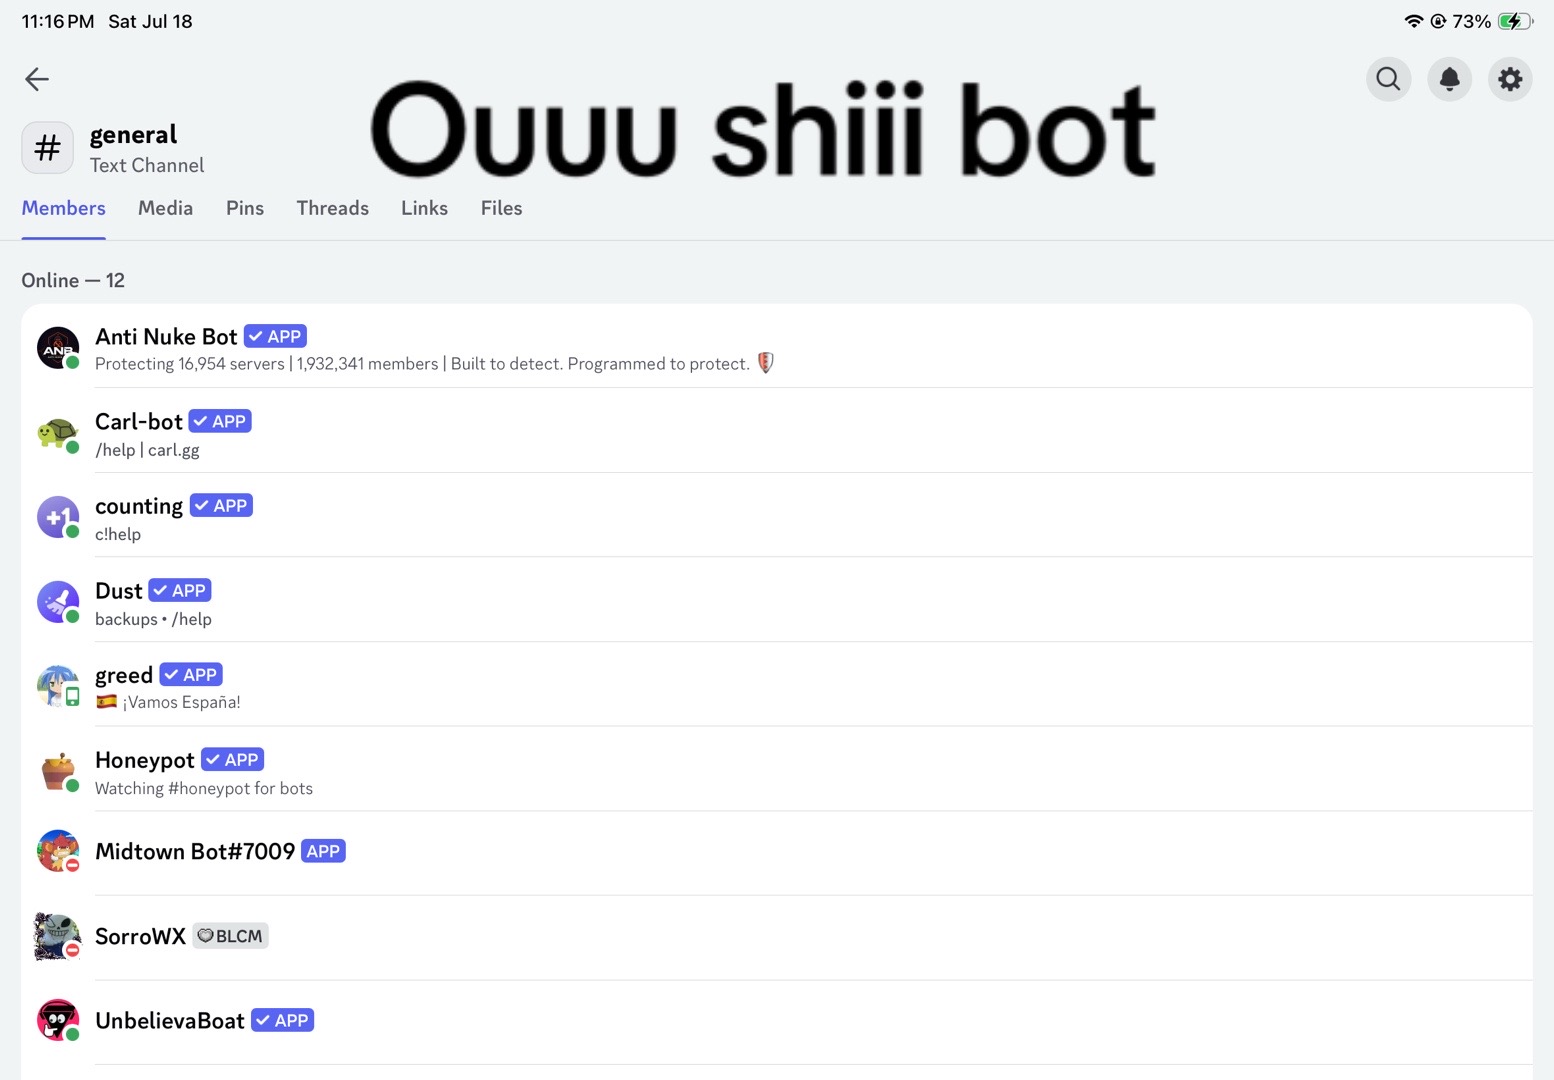This screenshot has height=1080, width=1554.
Task: Tap verified APP badge next to Anti Nuke Bot
Action: [x=275, y=337]
